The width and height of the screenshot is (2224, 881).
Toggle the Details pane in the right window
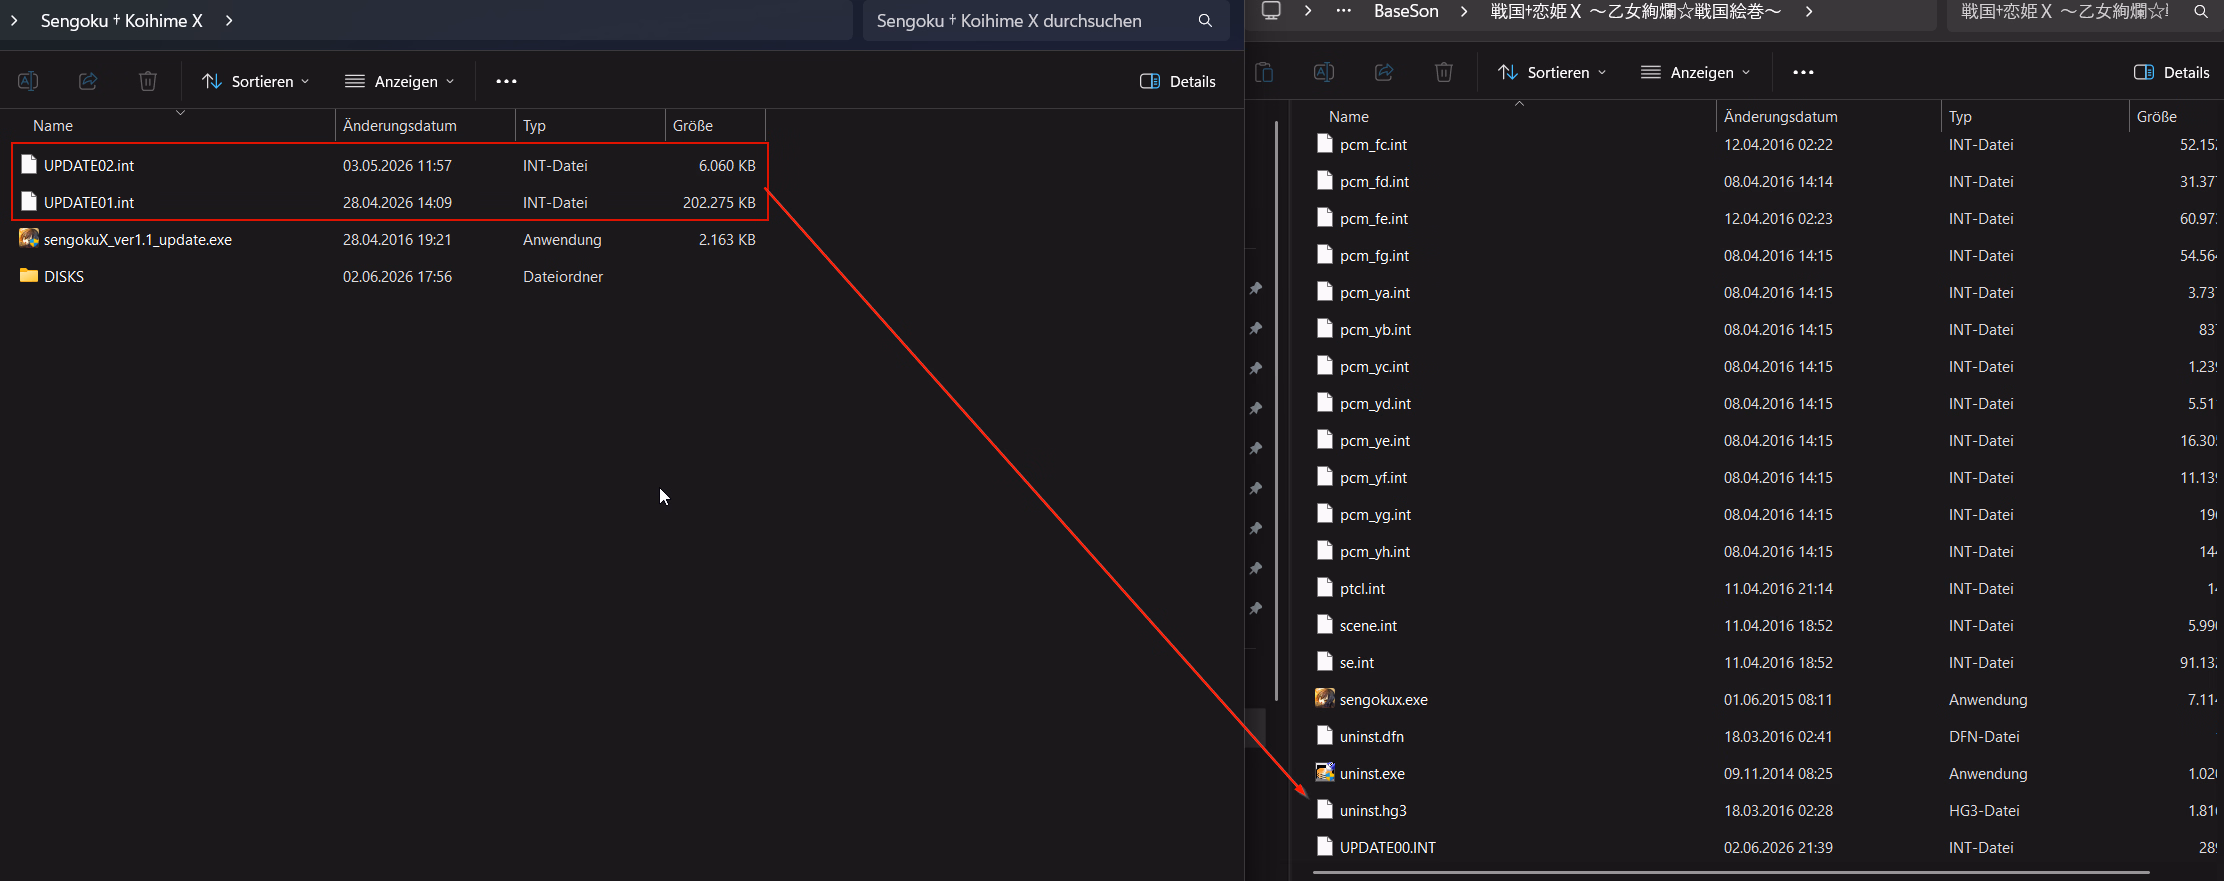(2172, 72)
